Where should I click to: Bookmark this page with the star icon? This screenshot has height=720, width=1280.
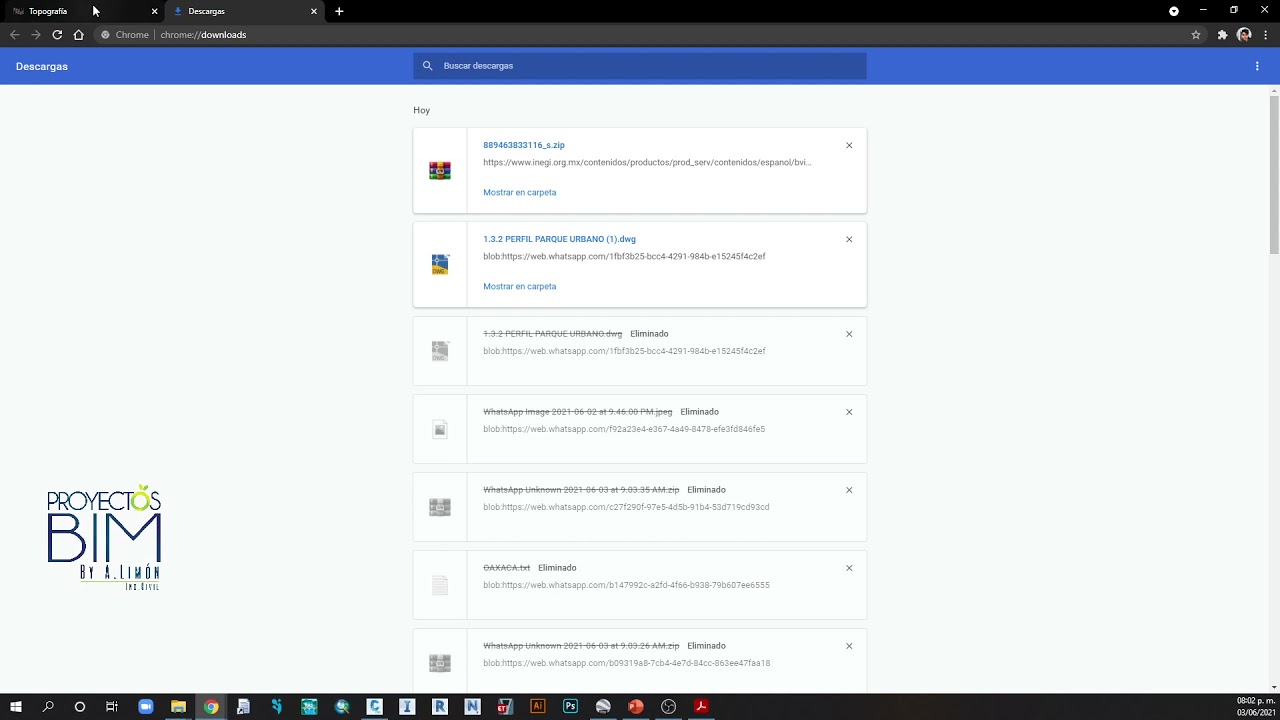1196,35
